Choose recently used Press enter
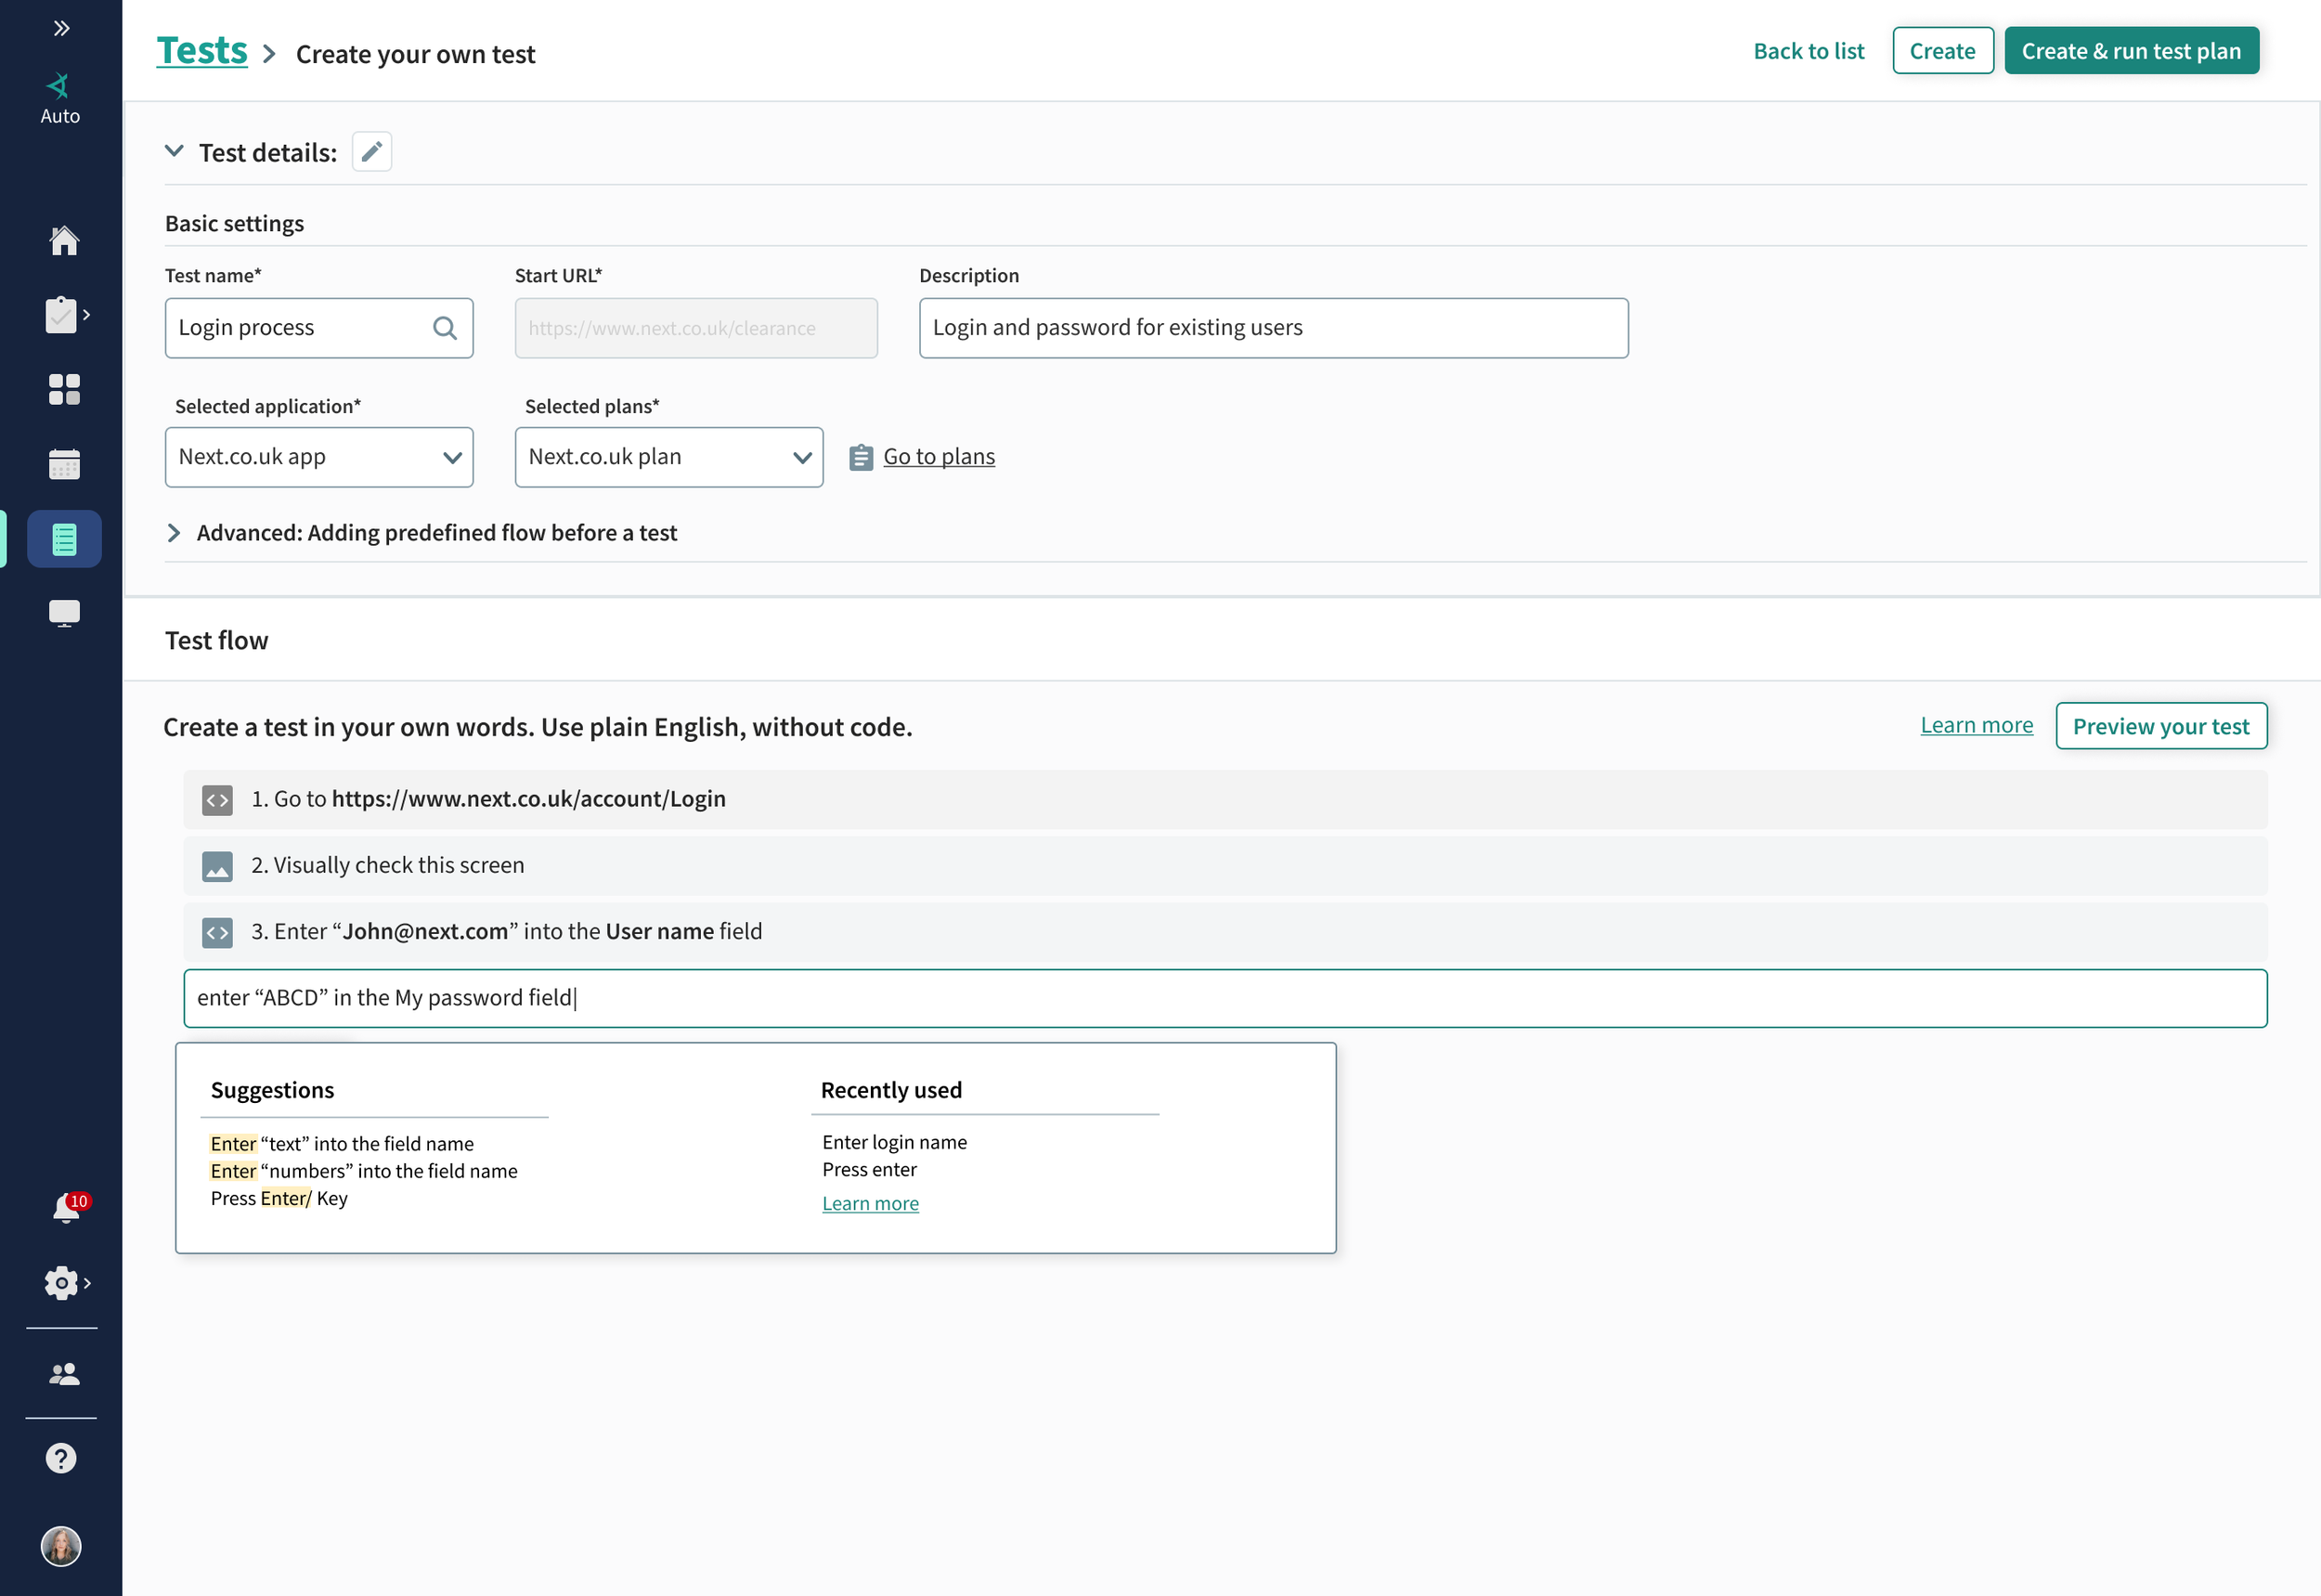2321x1596 pixels. coord(869,1169)
